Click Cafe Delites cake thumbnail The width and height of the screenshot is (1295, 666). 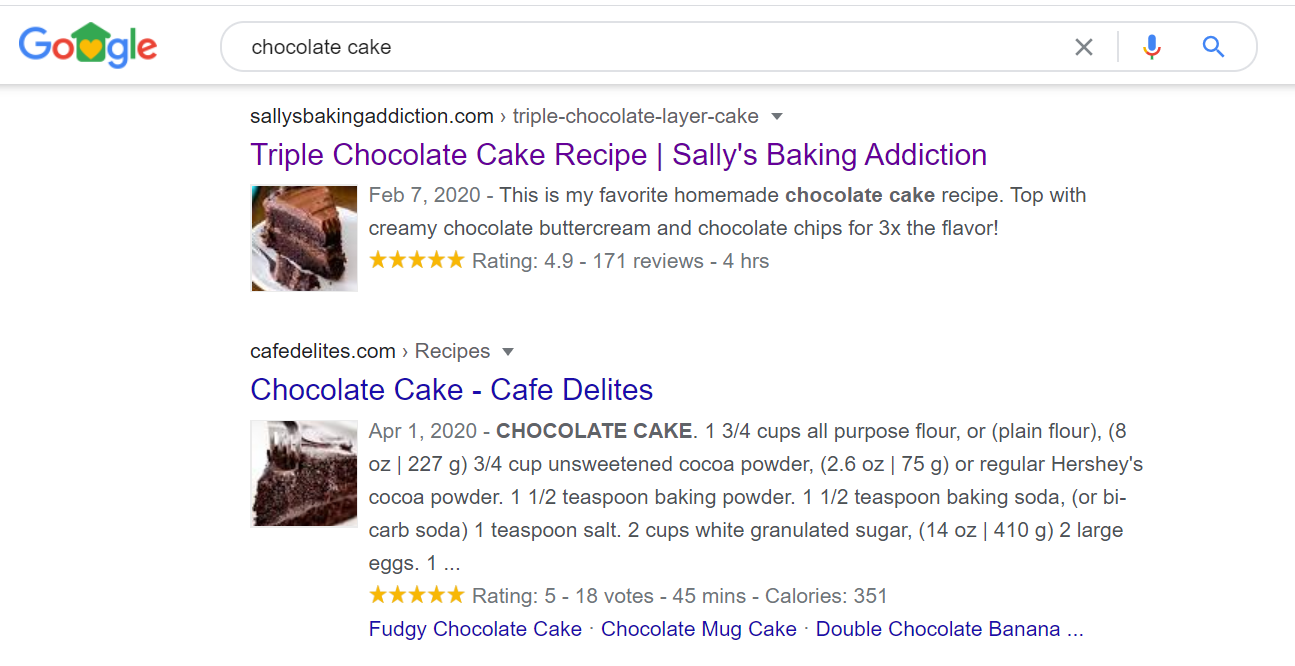(304, 473)
